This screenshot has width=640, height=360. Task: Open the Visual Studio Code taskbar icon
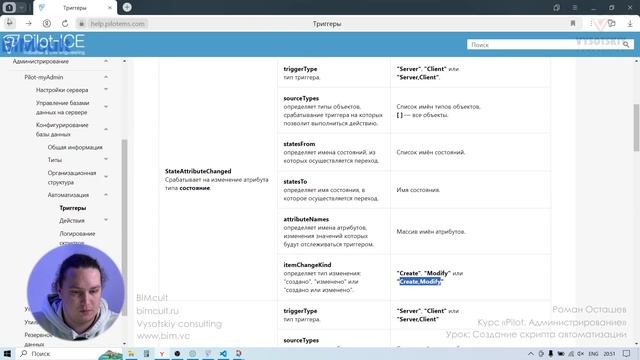[223, 353]
